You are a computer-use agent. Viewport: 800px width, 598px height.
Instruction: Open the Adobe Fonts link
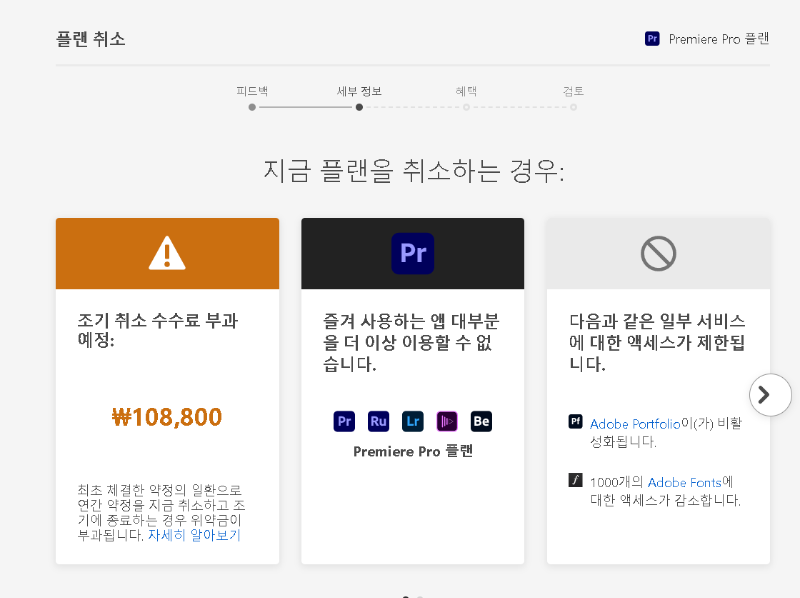(x=685, y=482)
